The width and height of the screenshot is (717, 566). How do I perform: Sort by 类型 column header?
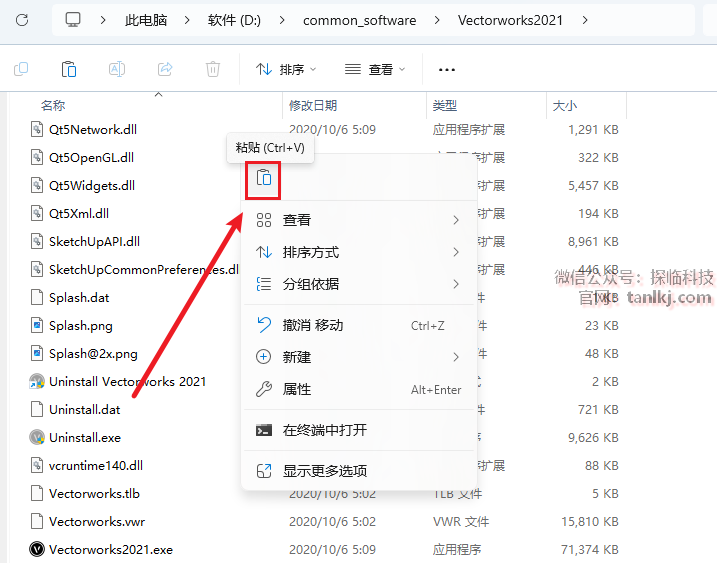point(444,106)
